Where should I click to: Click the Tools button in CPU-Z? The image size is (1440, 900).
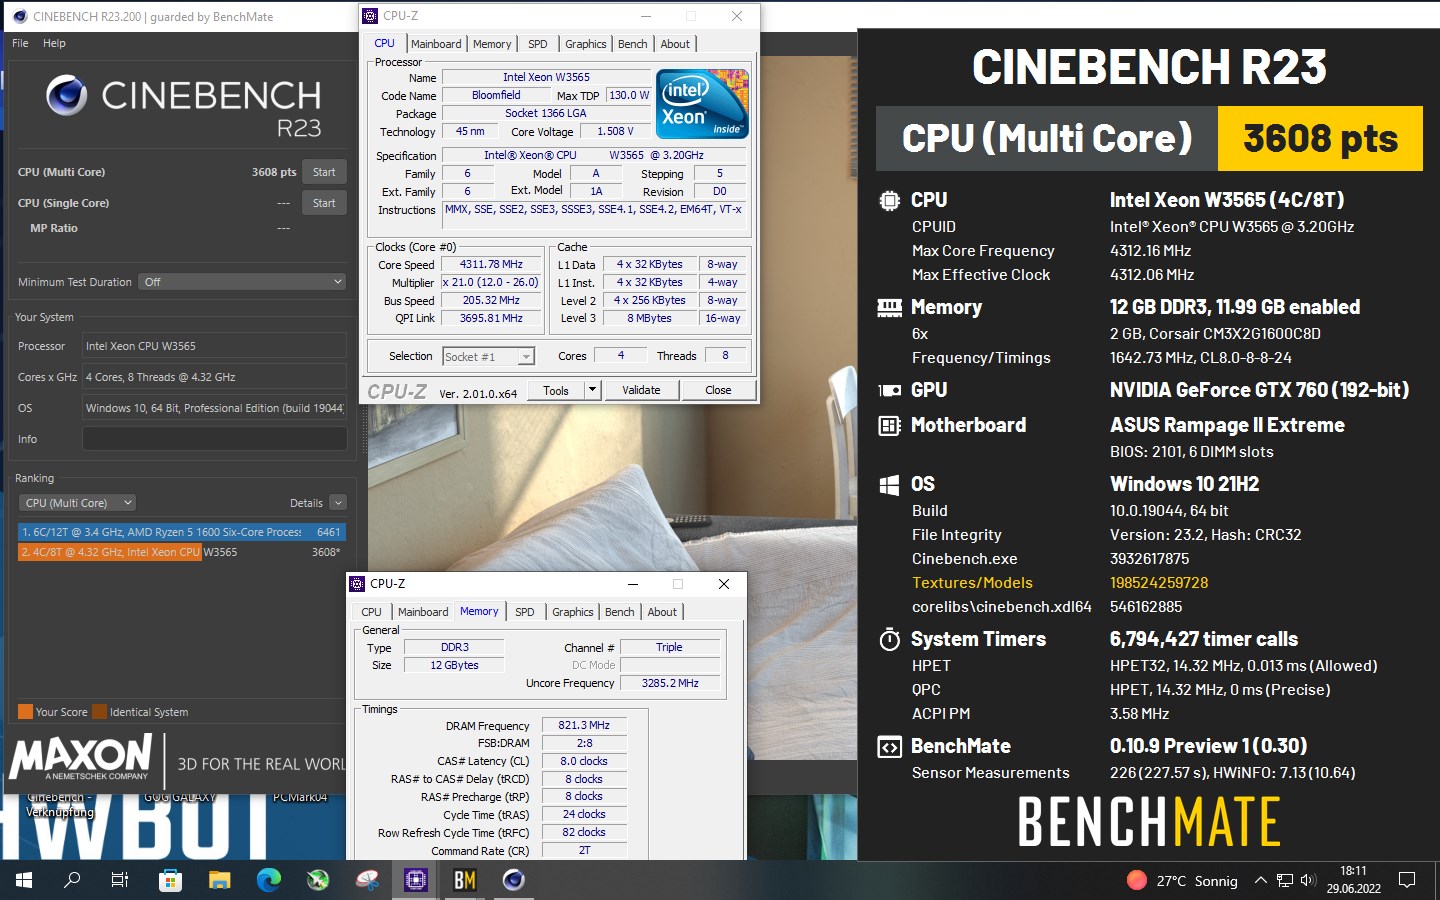pos(556,391)
